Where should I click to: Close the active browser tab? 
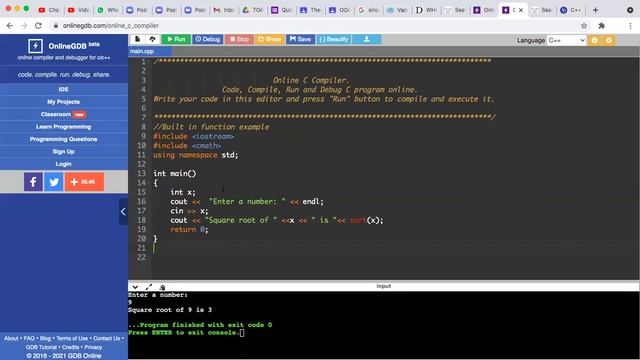coord(521,10)
